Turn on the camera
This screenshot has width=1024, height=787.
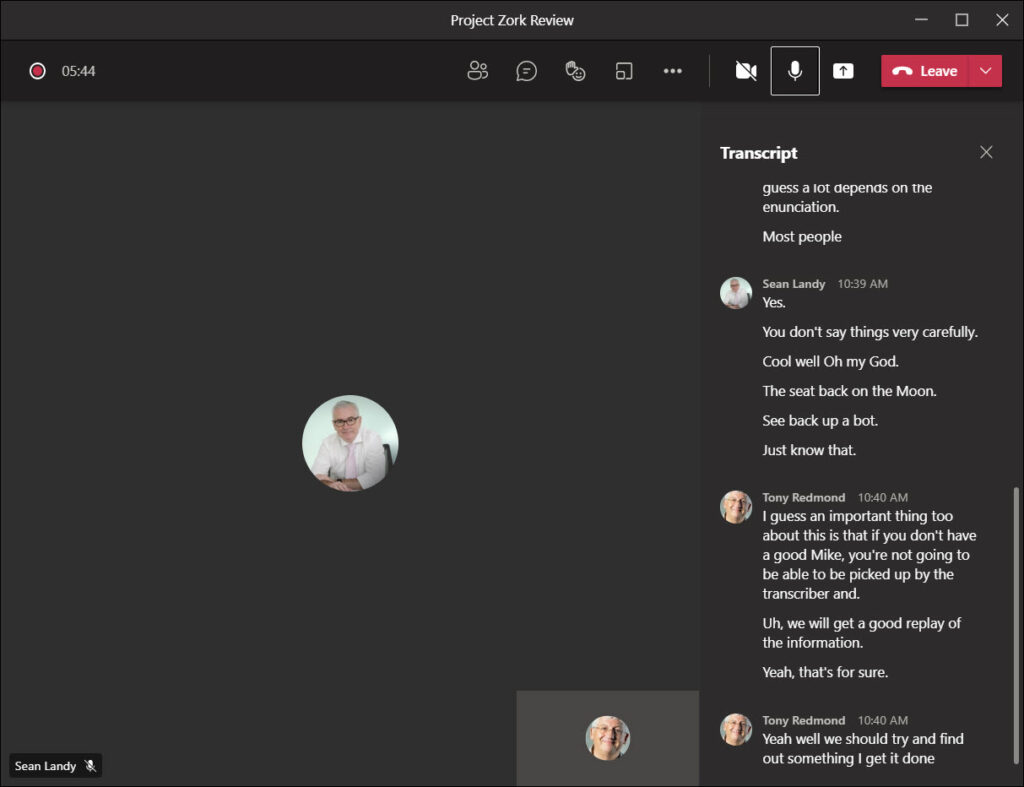746,71
